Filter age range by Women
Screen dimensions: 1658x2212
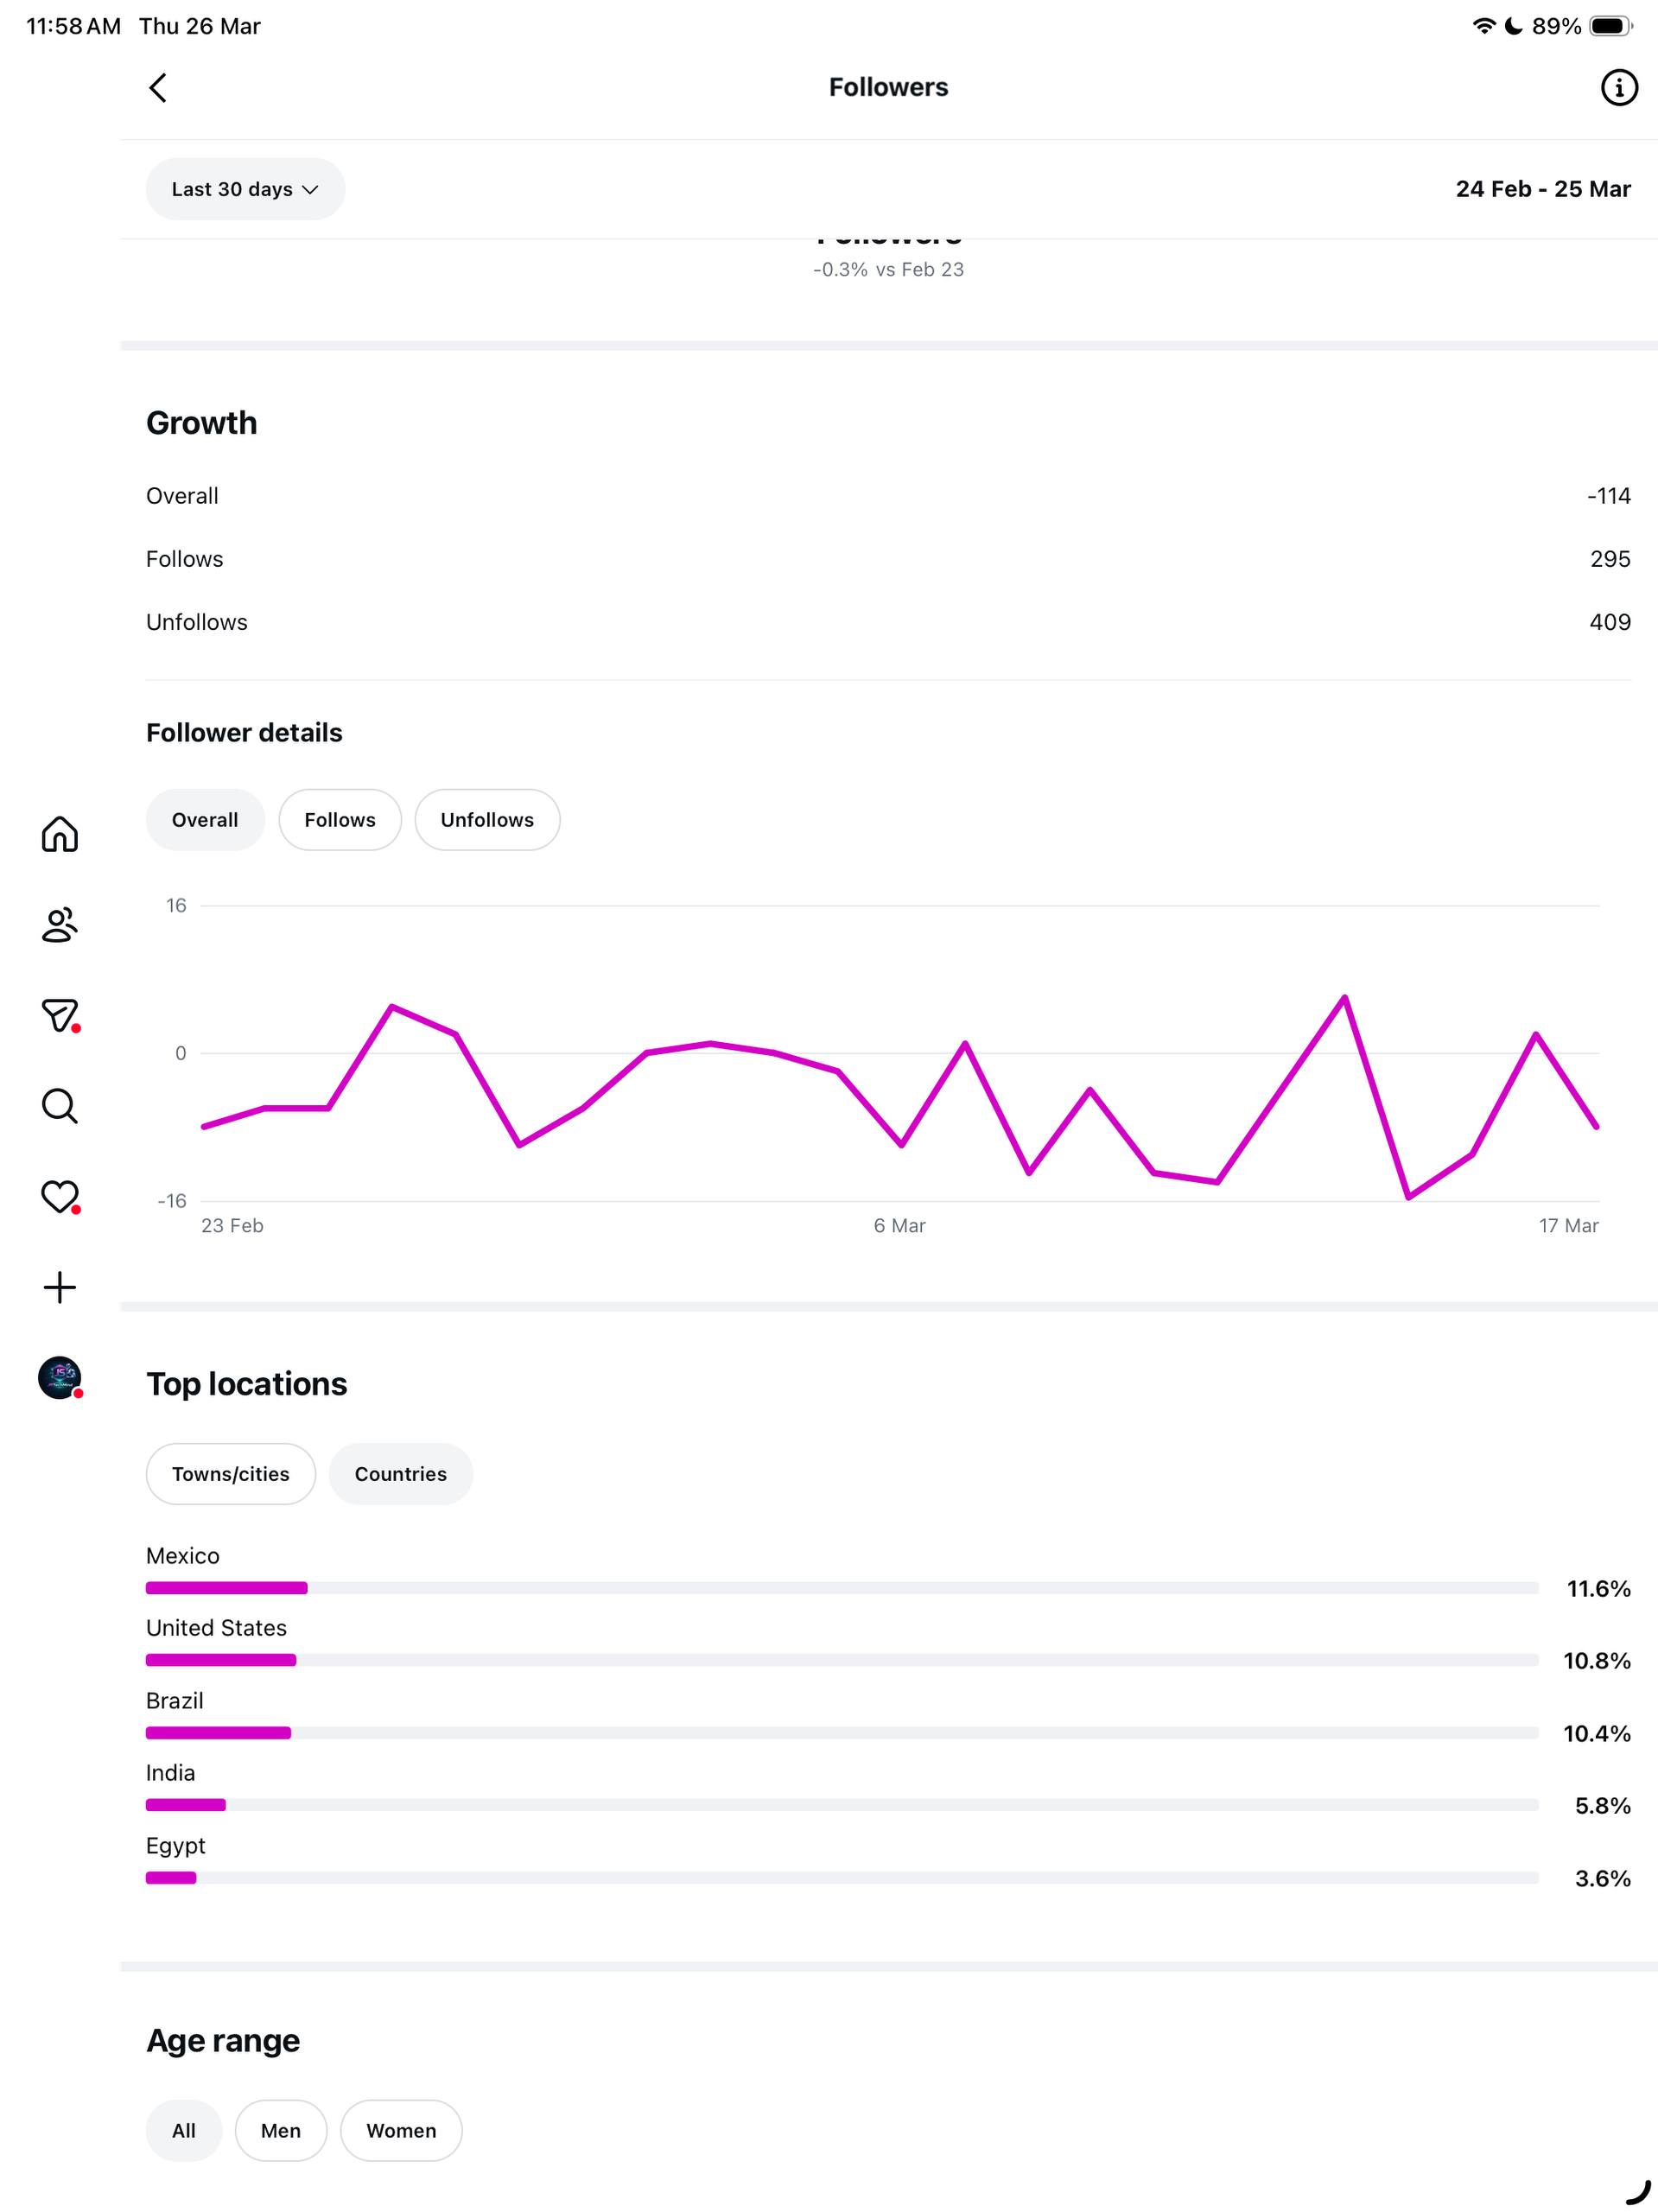click(401, 2131)
